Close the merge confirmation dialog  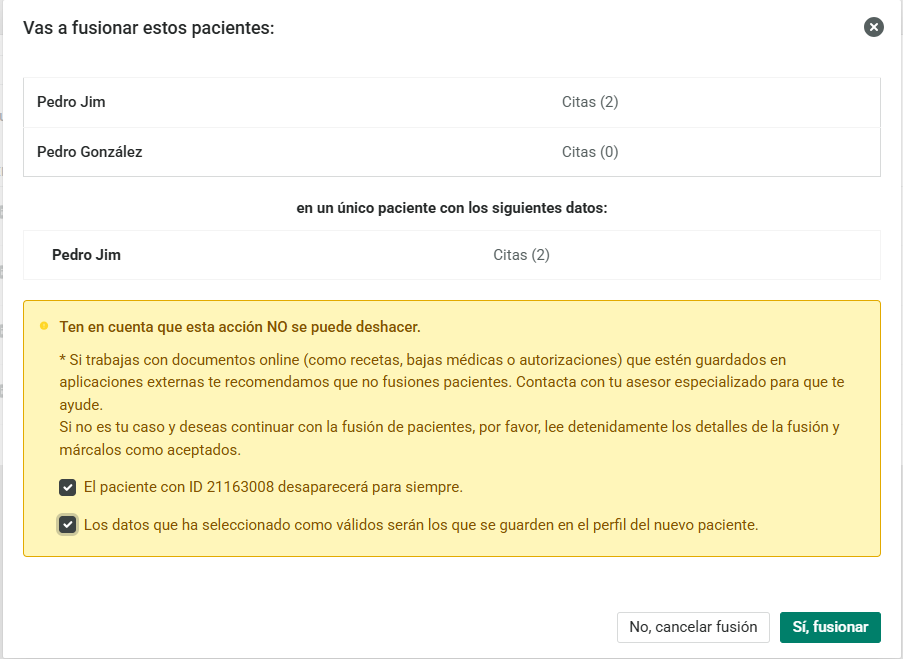(874, 28)
